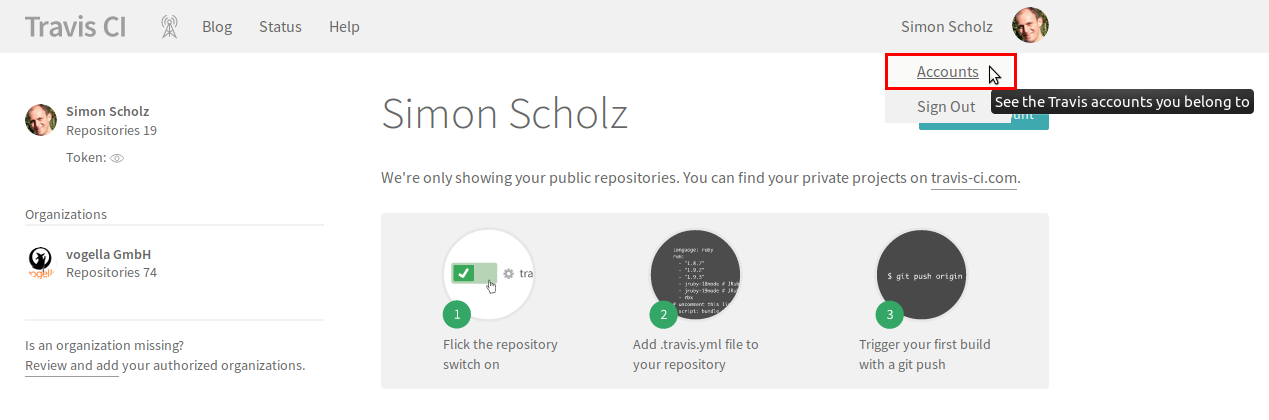Open the Status page link
1269x420 pixels.
point(280,27)
